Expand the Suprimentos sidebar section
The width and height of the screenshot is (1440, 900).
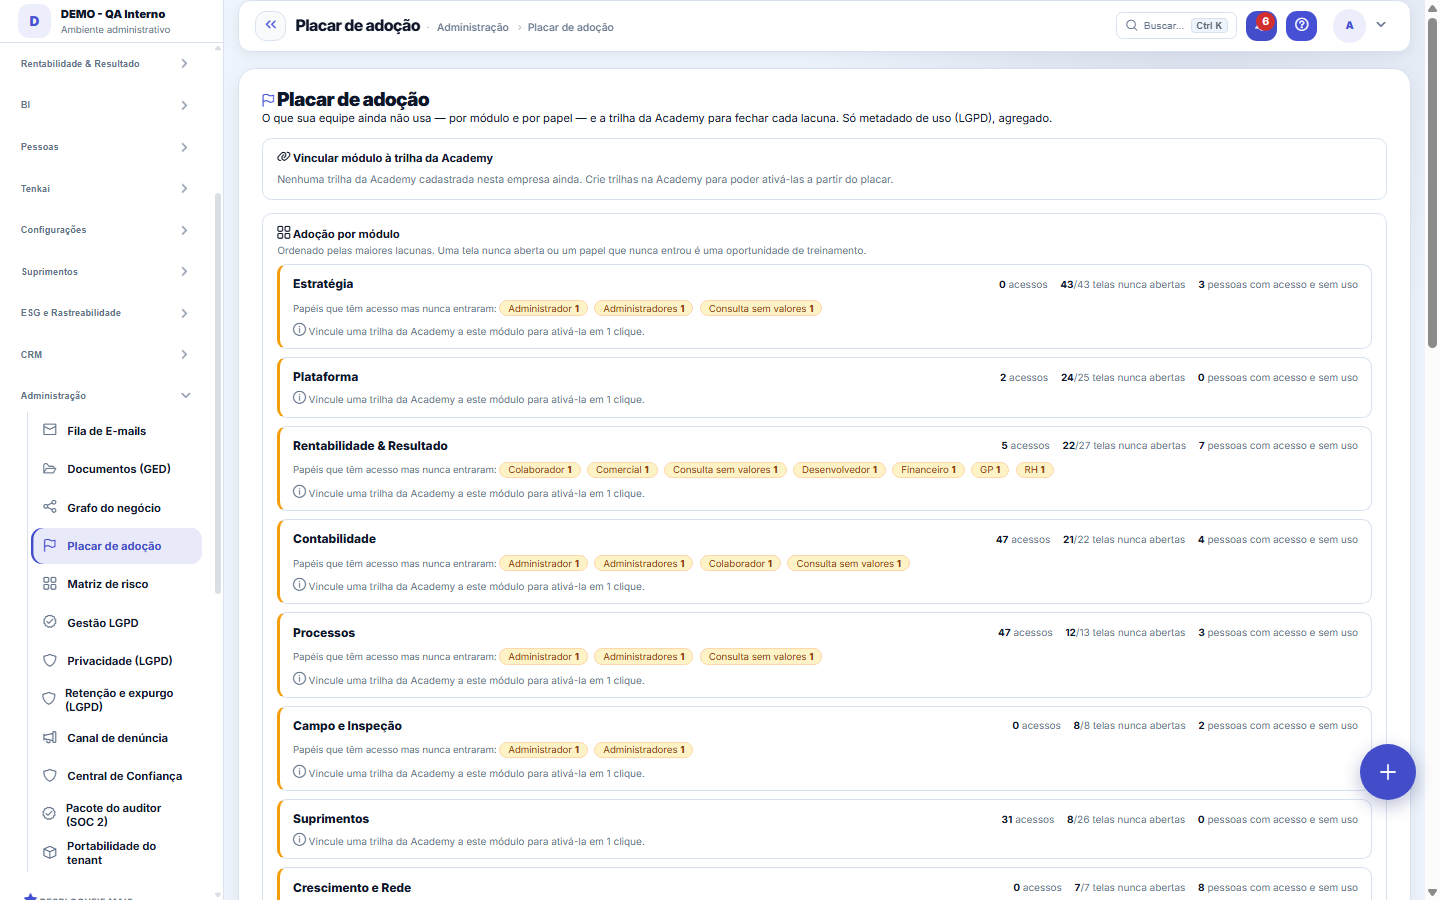pyautogui.click(x=104, y=272)
